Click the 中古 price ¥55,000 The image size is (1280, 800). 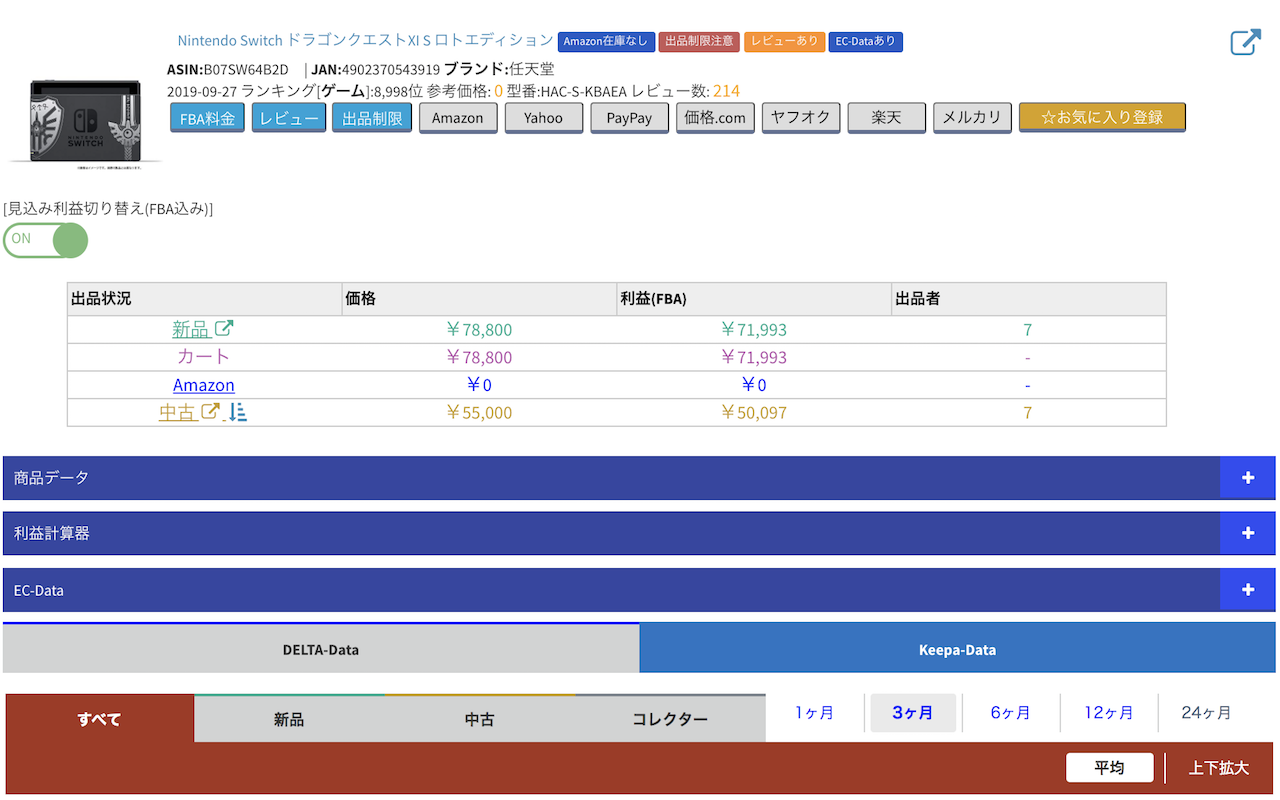pyautogui.click(x=478, y=412)
